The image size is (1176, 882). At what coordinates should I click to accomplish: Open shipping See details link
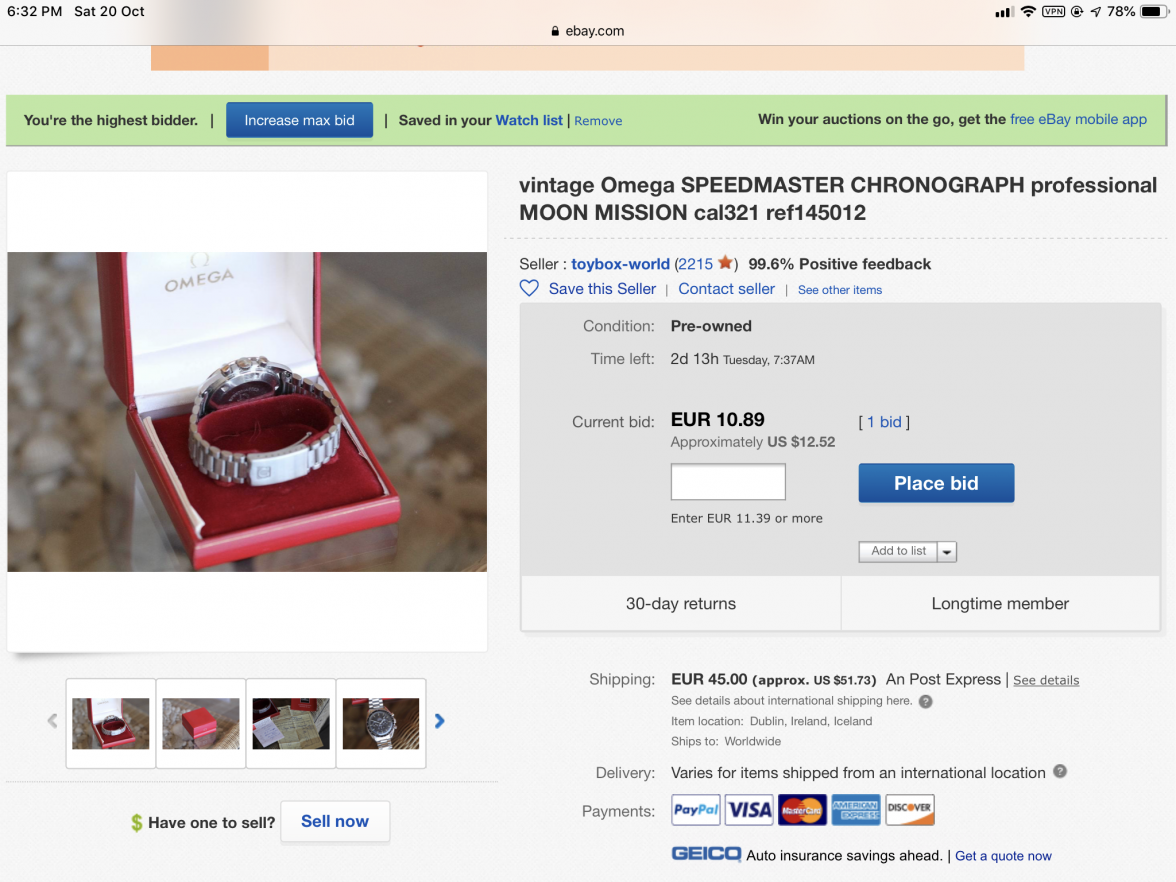point(1046,680)
